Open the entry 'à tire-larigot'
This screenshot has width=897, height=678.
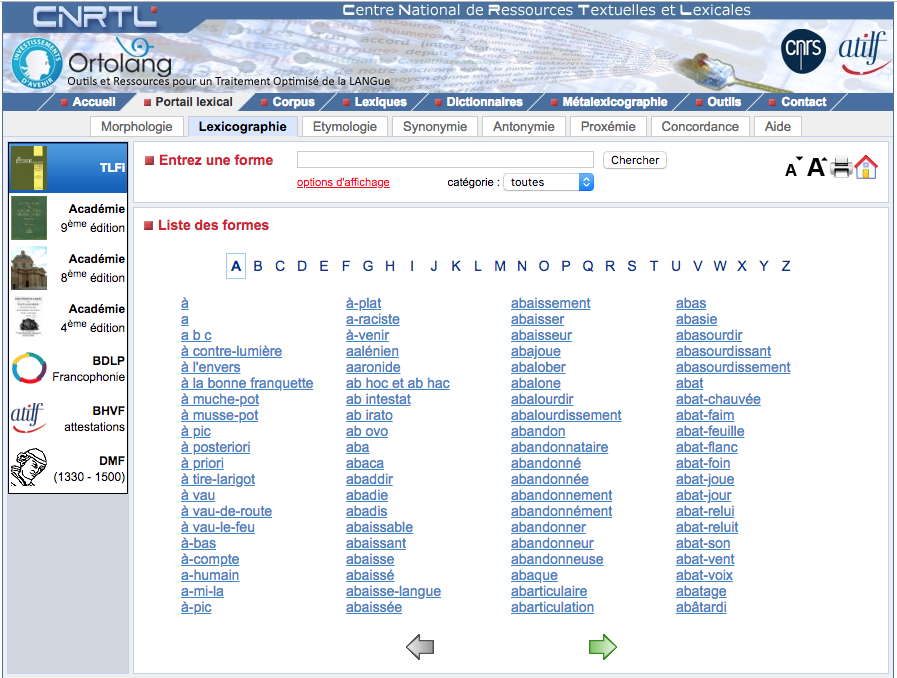pyautogui.click(x=218, y=479)
